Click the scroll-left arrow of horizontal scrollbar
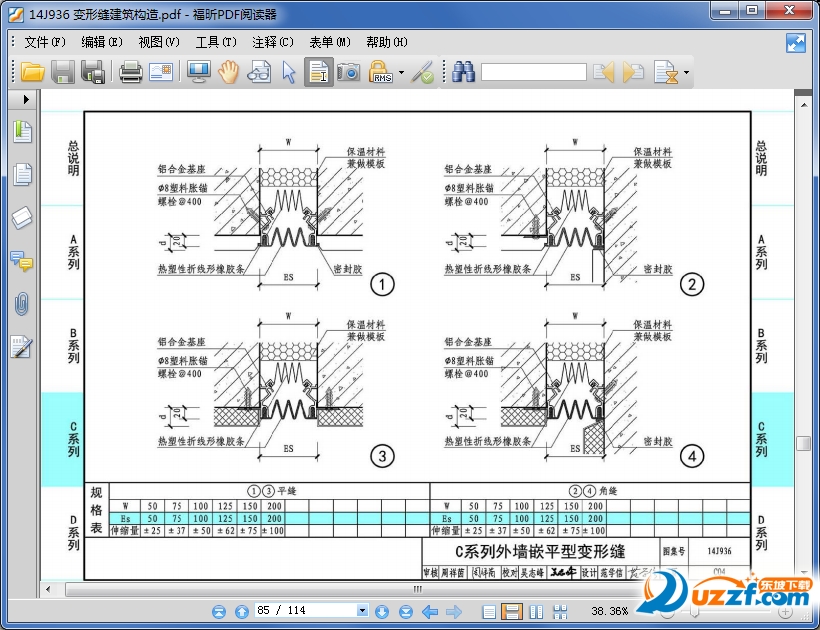Screen dimensions: 820x630 pos(48,590)
